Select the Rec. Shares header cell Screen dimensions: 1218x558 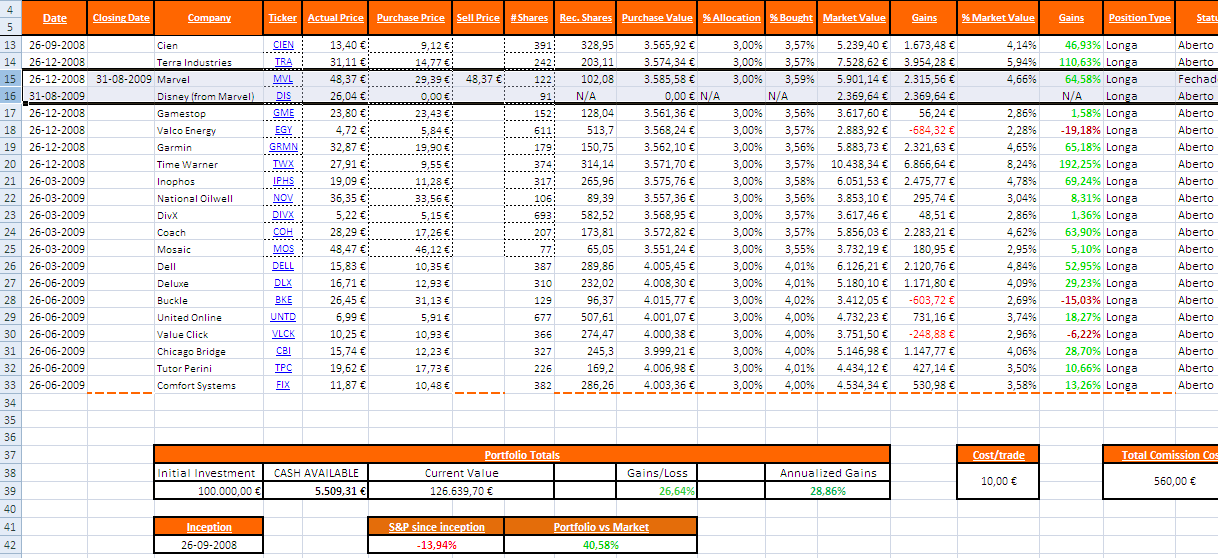coord(586,18)
